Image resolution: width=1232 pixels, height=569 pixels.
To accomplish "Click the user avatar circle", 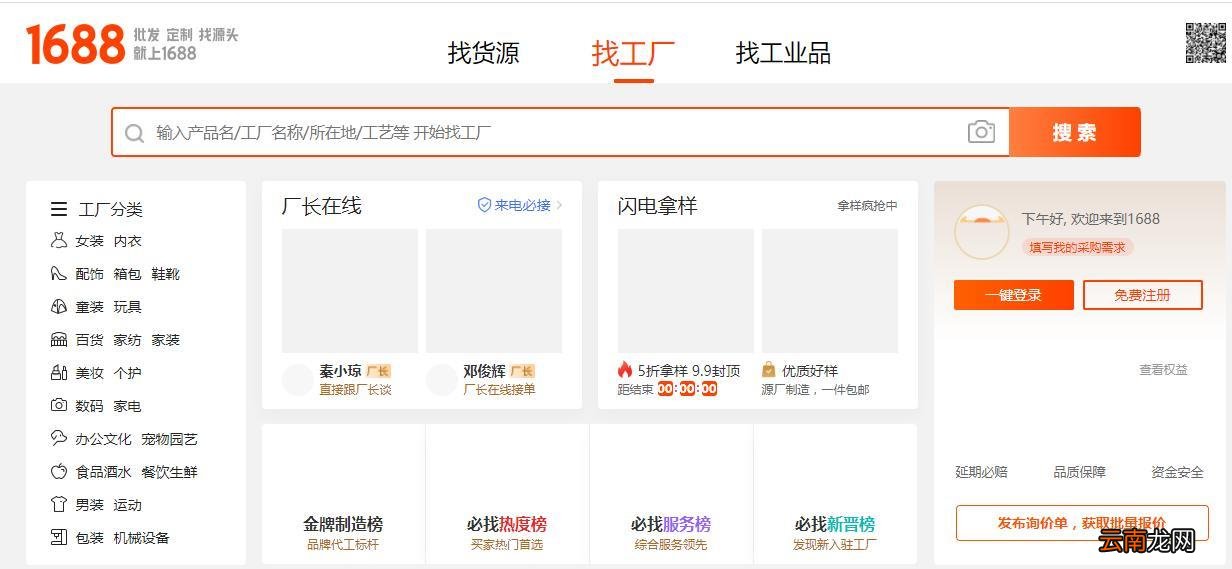I will tap(981, 232).
